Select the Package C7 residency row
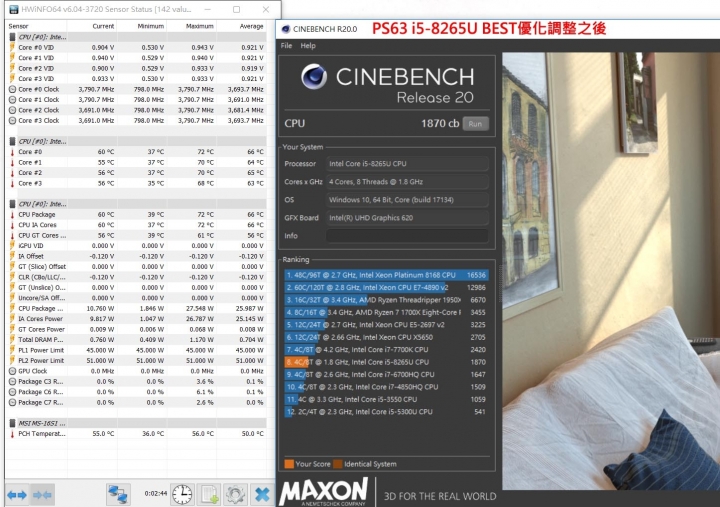The image size is (720, 507). (137, 402)
